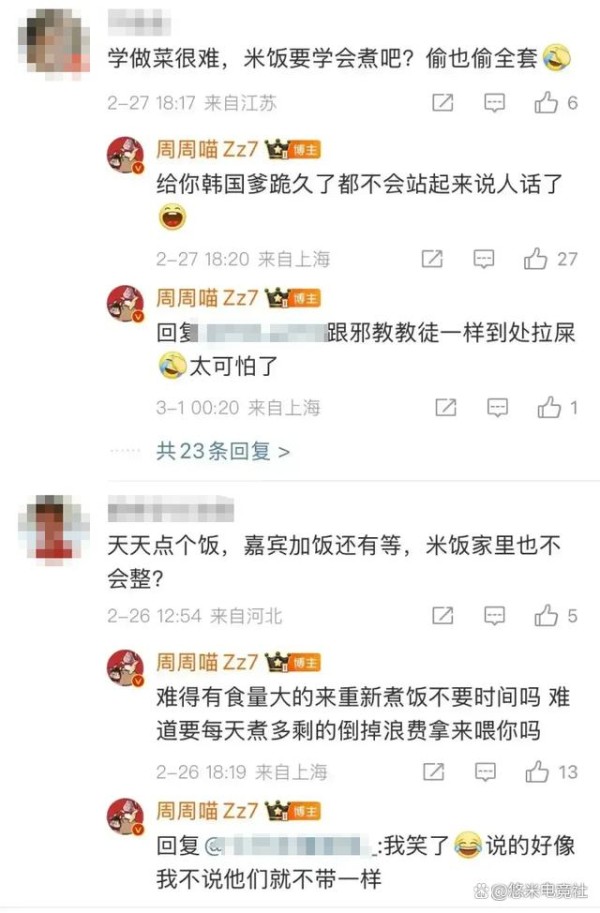Tap blurred @mention in last reply
Screen dimensions: 600x913
(290, 845)
